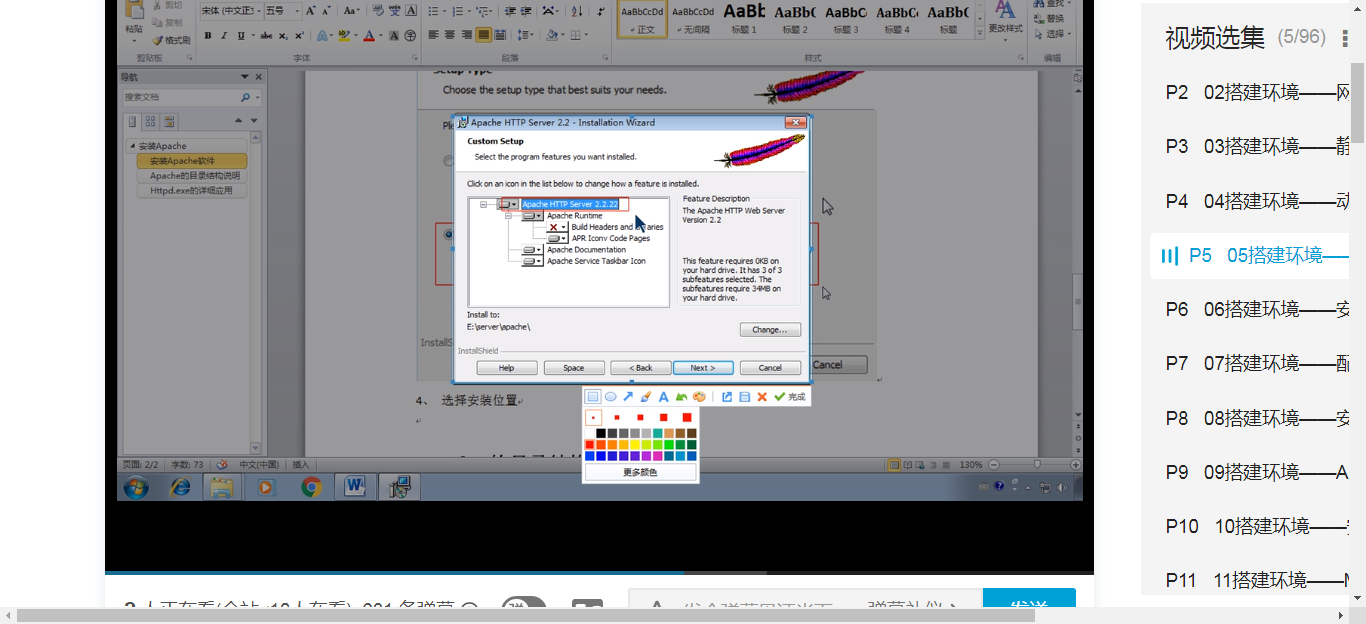Click the text highlight color icon
The image size is (1366, 624).
344,36
